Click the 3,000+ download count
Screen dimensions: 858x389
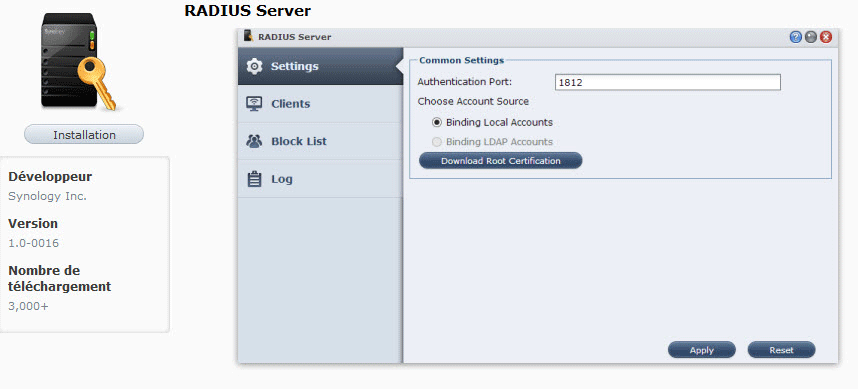point(28,306)
